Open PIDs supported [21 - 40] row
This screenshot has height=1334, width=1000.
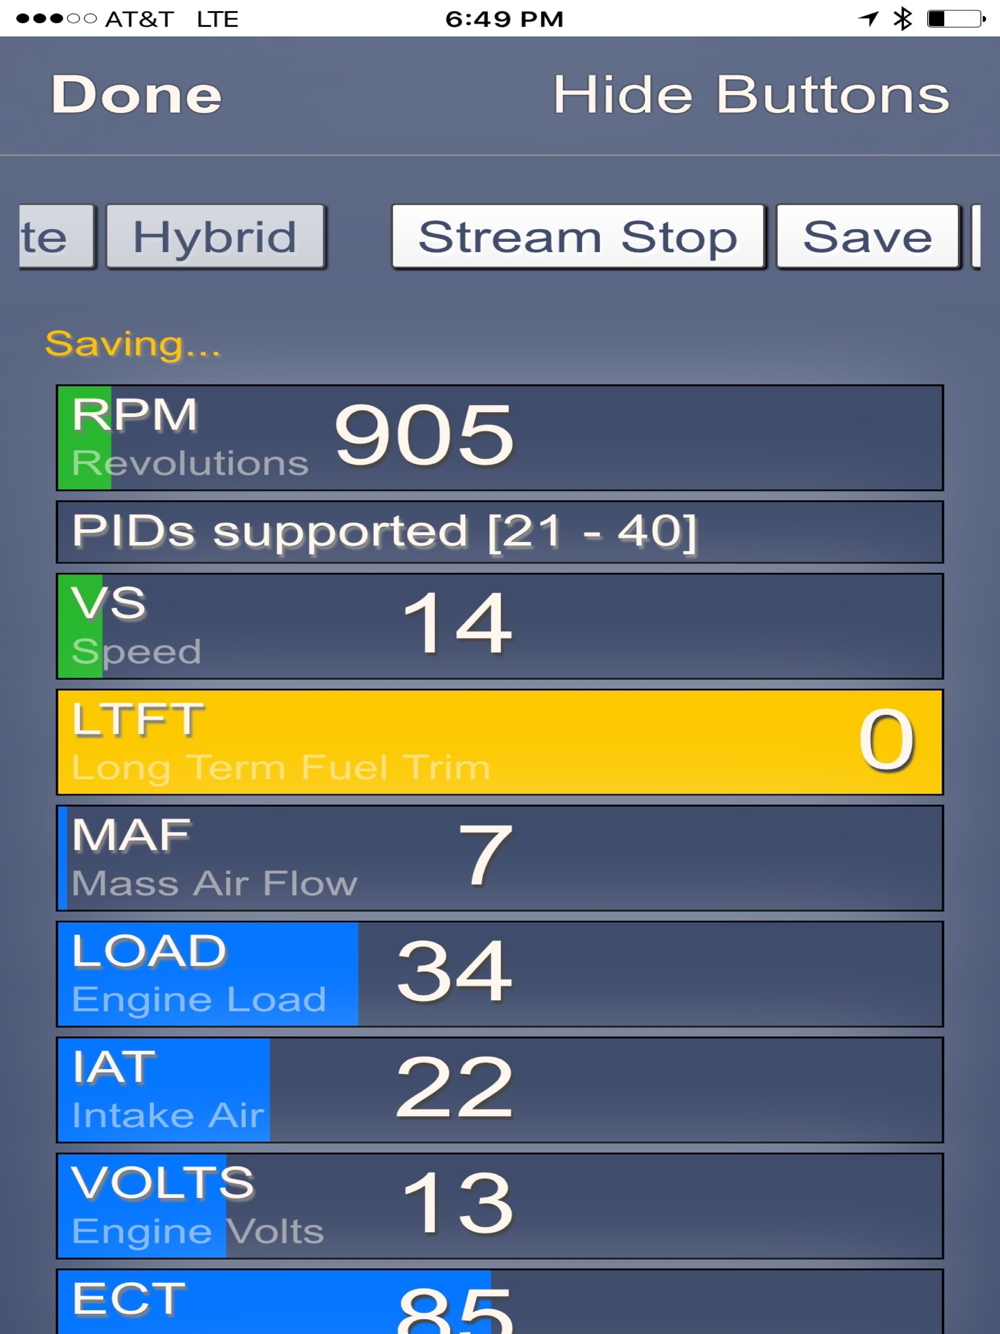pyautogui.click(x=499, y=532)
